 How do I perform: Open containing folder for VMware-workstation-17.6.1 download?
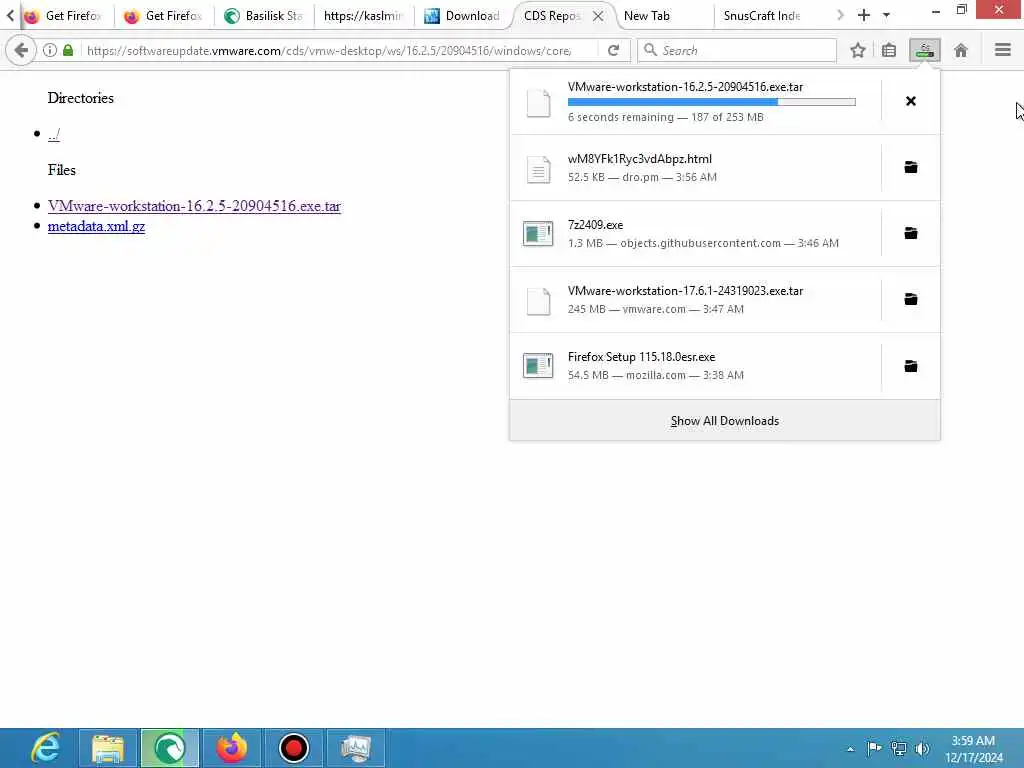click(x=911, y=299)
